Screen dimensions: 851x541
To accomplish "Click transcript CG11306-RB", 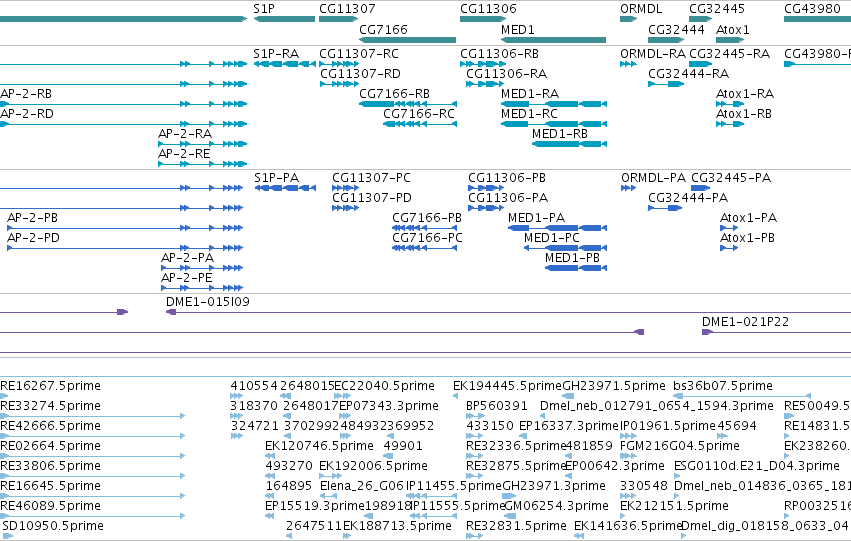I will click(499, 54).
